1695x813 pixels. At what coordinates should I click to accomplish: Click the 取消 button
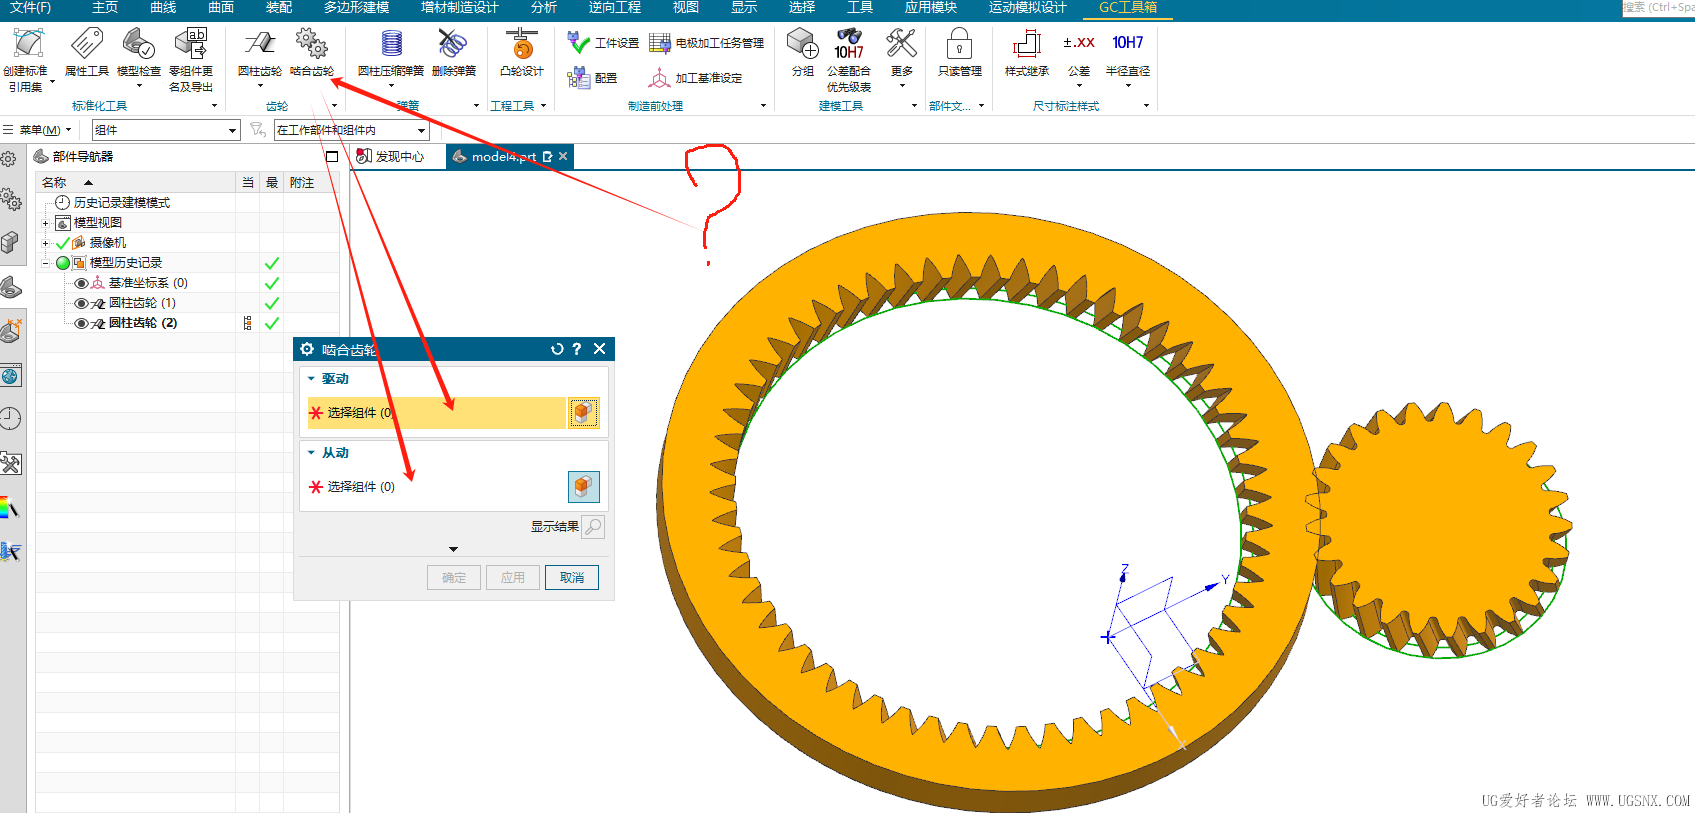click(x=572, y=578)
